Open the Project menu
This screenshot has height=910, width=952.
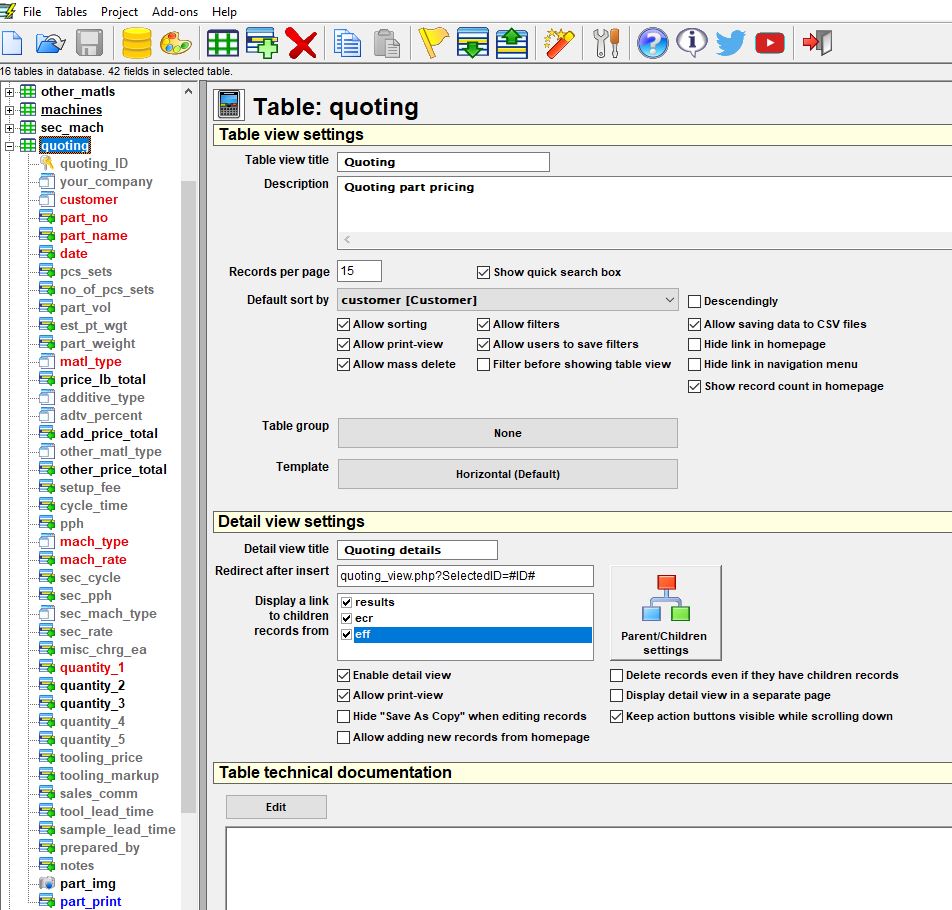[x=119, y=12]
